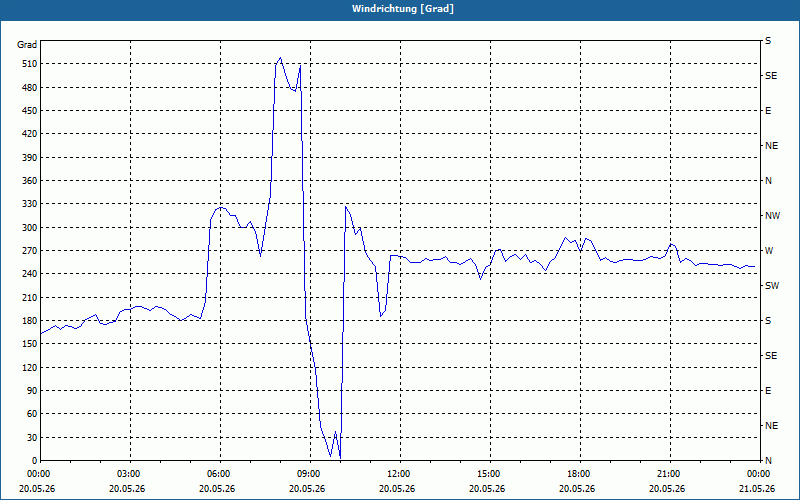The width and height of the screenshot is (800, 500).
Task: Click the 330 y-axis value
Action: (x=30, y=204)
